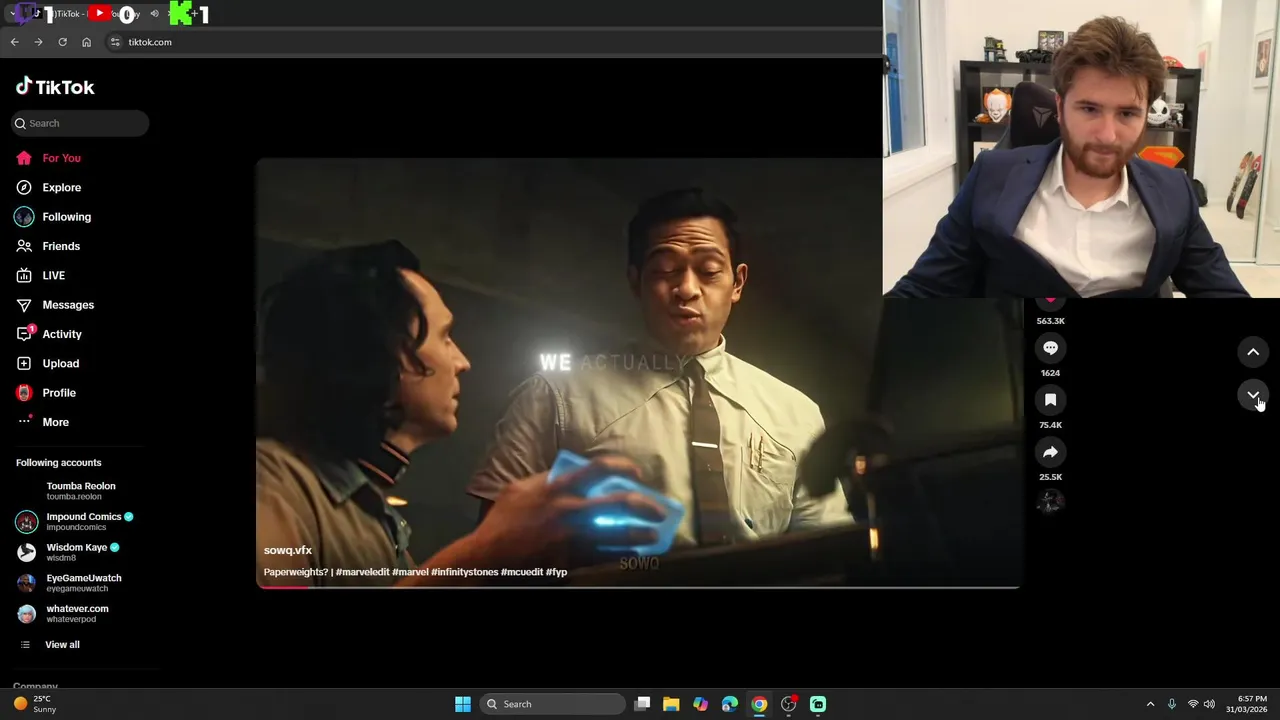This screenshot has width=1280, height=720.
Task: Bookmark the video with the save icon
Action: [1050, 400]
